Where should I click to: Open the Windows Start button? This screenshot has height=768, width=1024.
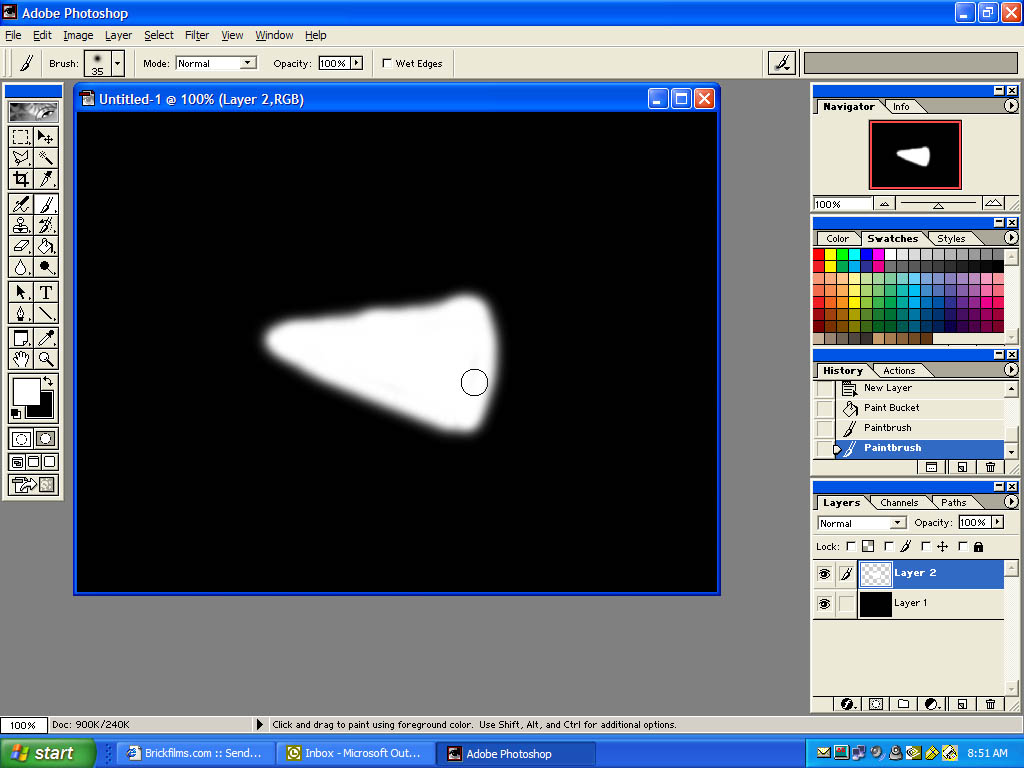[x=48, y=753]
